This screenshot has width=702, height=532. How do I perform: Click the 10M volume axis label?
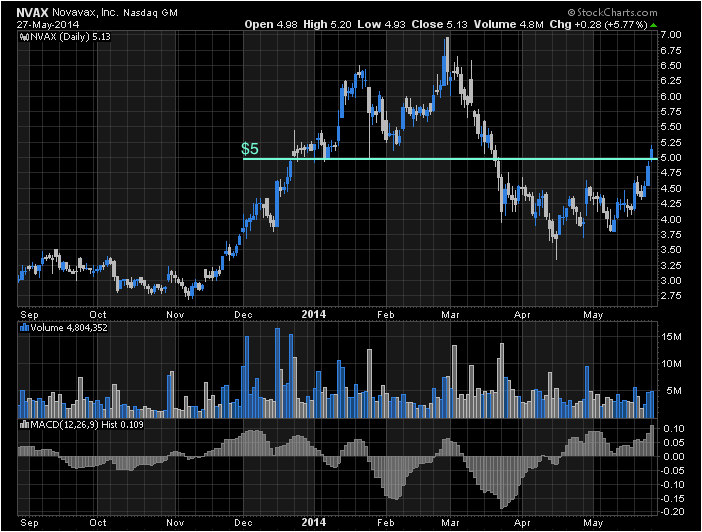click(x=671, y=364)
